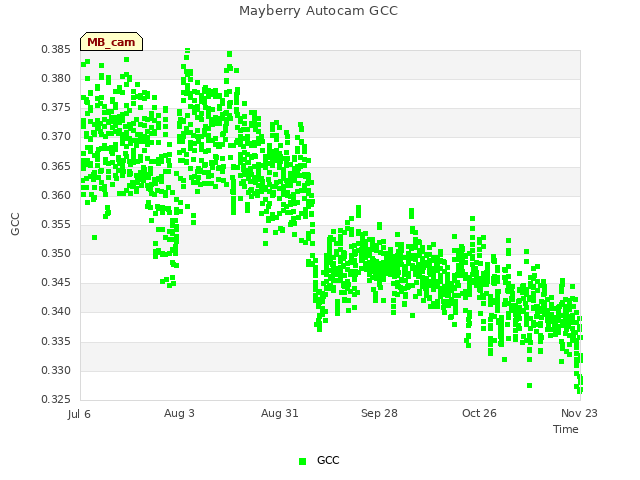This screenshot has height=480, width=640.
Task: Click the vertical GCC axis title
Action: [15, 224]
